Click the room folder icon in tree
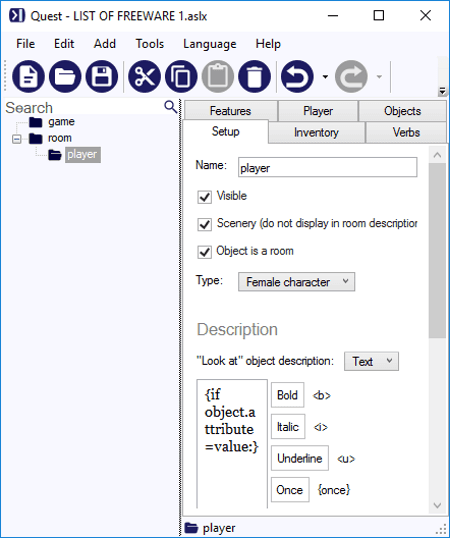The width and height of the screenshot is (450, 538). point(36,138)
